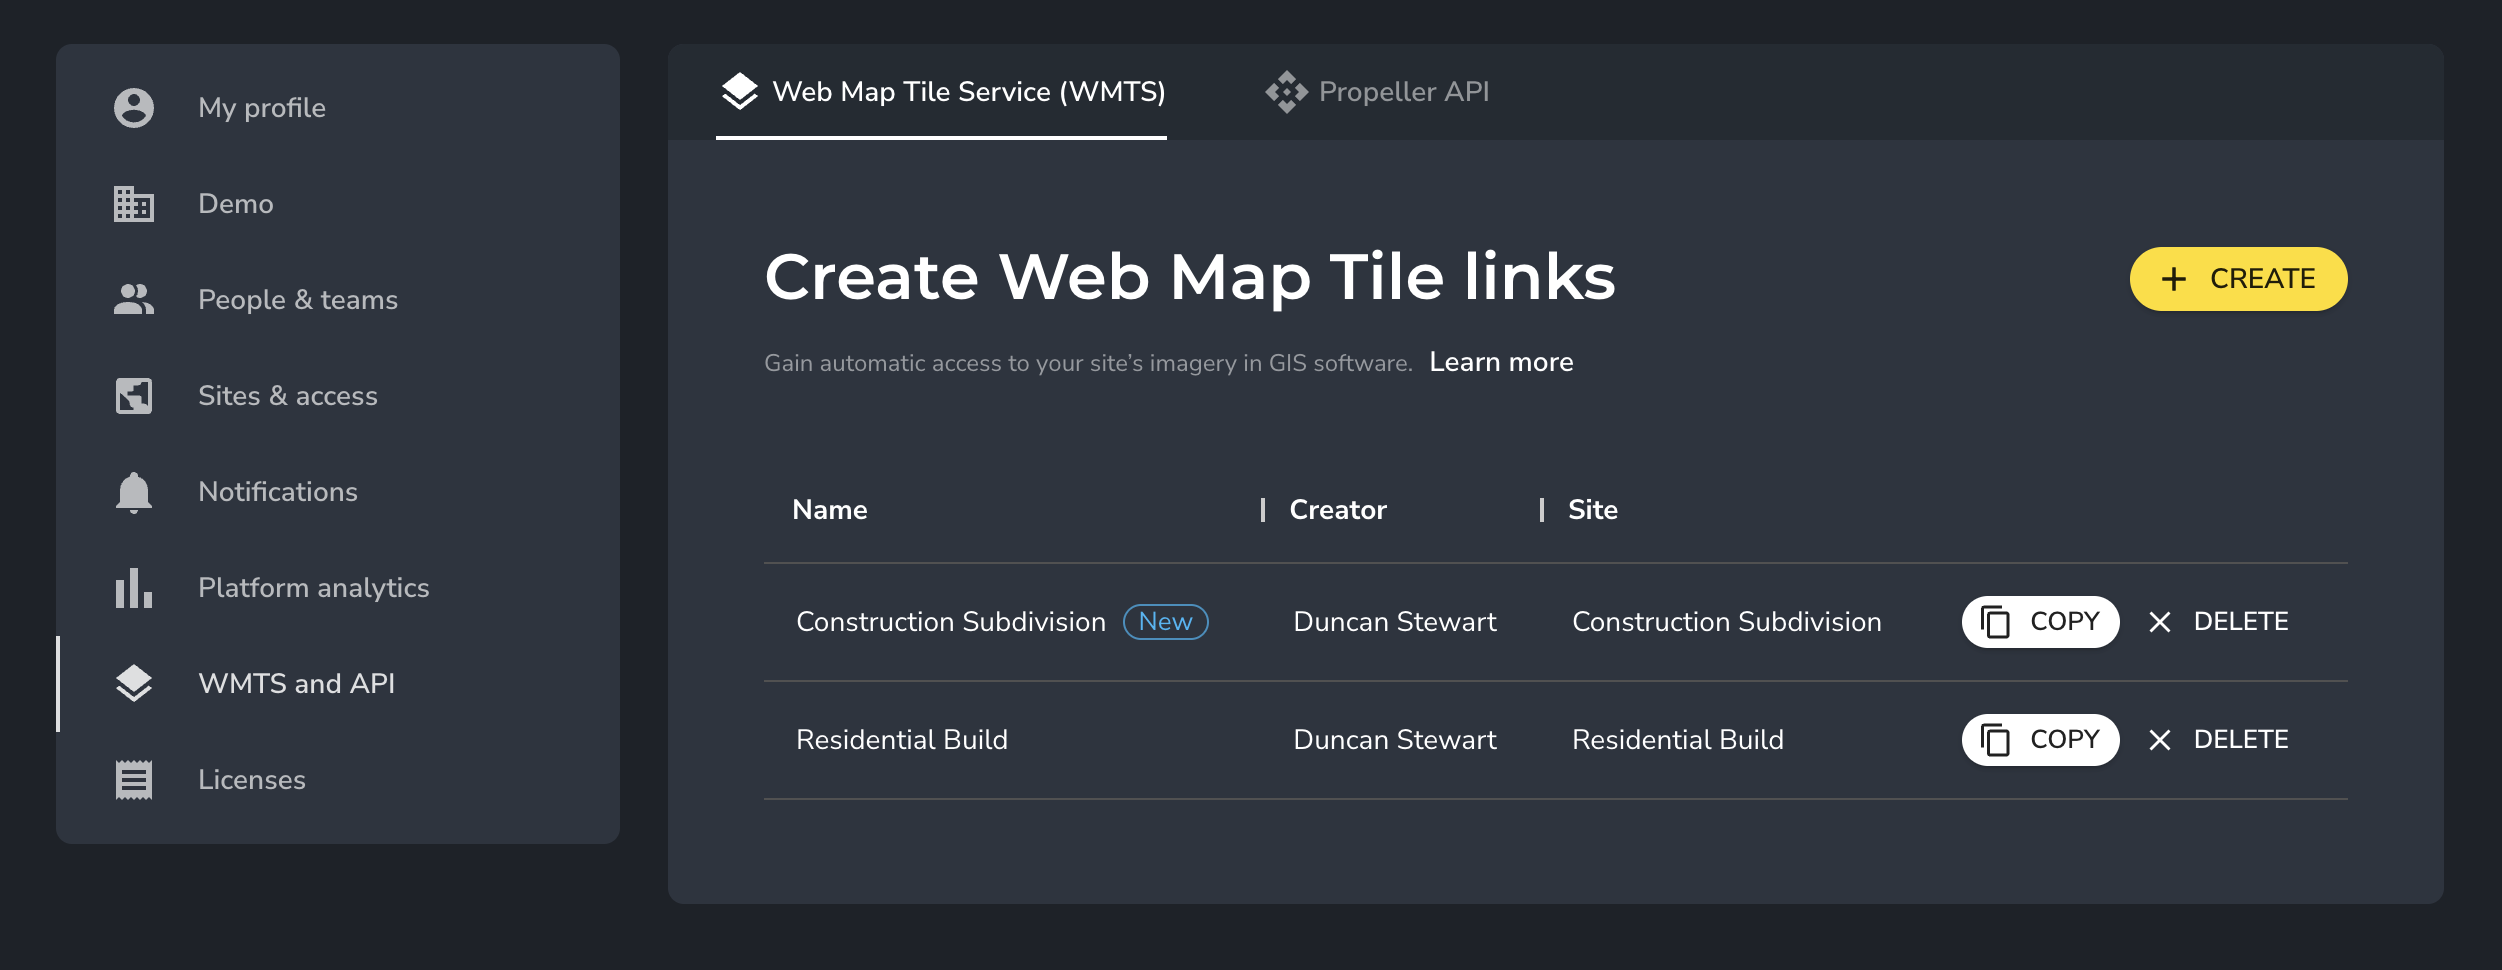Click the Name column header
Viewport: 2502px width, 970px height.
pyautogui.click(x=829, y=510)
